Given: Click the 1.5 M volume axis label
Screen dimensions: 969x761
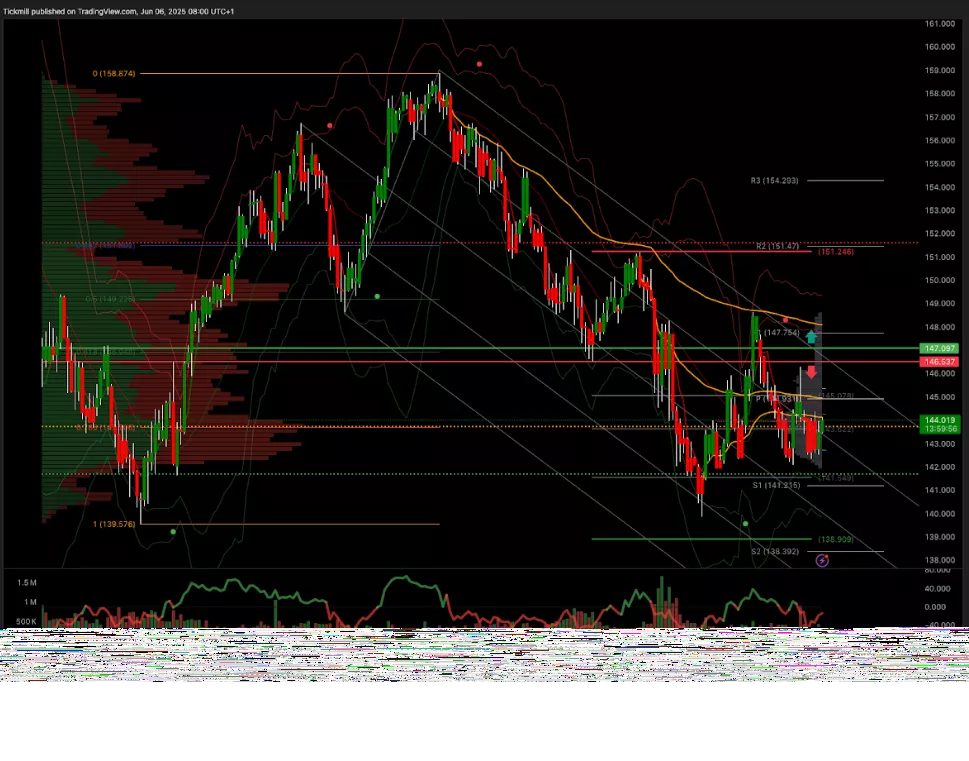Looking at the screenshot, I should pos(26,581).
